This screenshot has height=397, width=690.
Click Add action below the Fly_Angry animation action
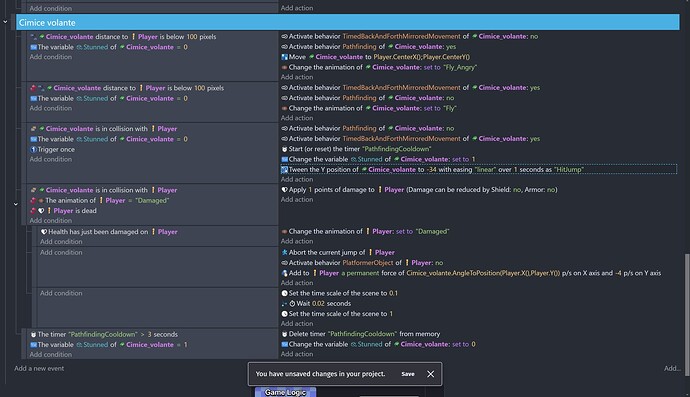[297, 77]
